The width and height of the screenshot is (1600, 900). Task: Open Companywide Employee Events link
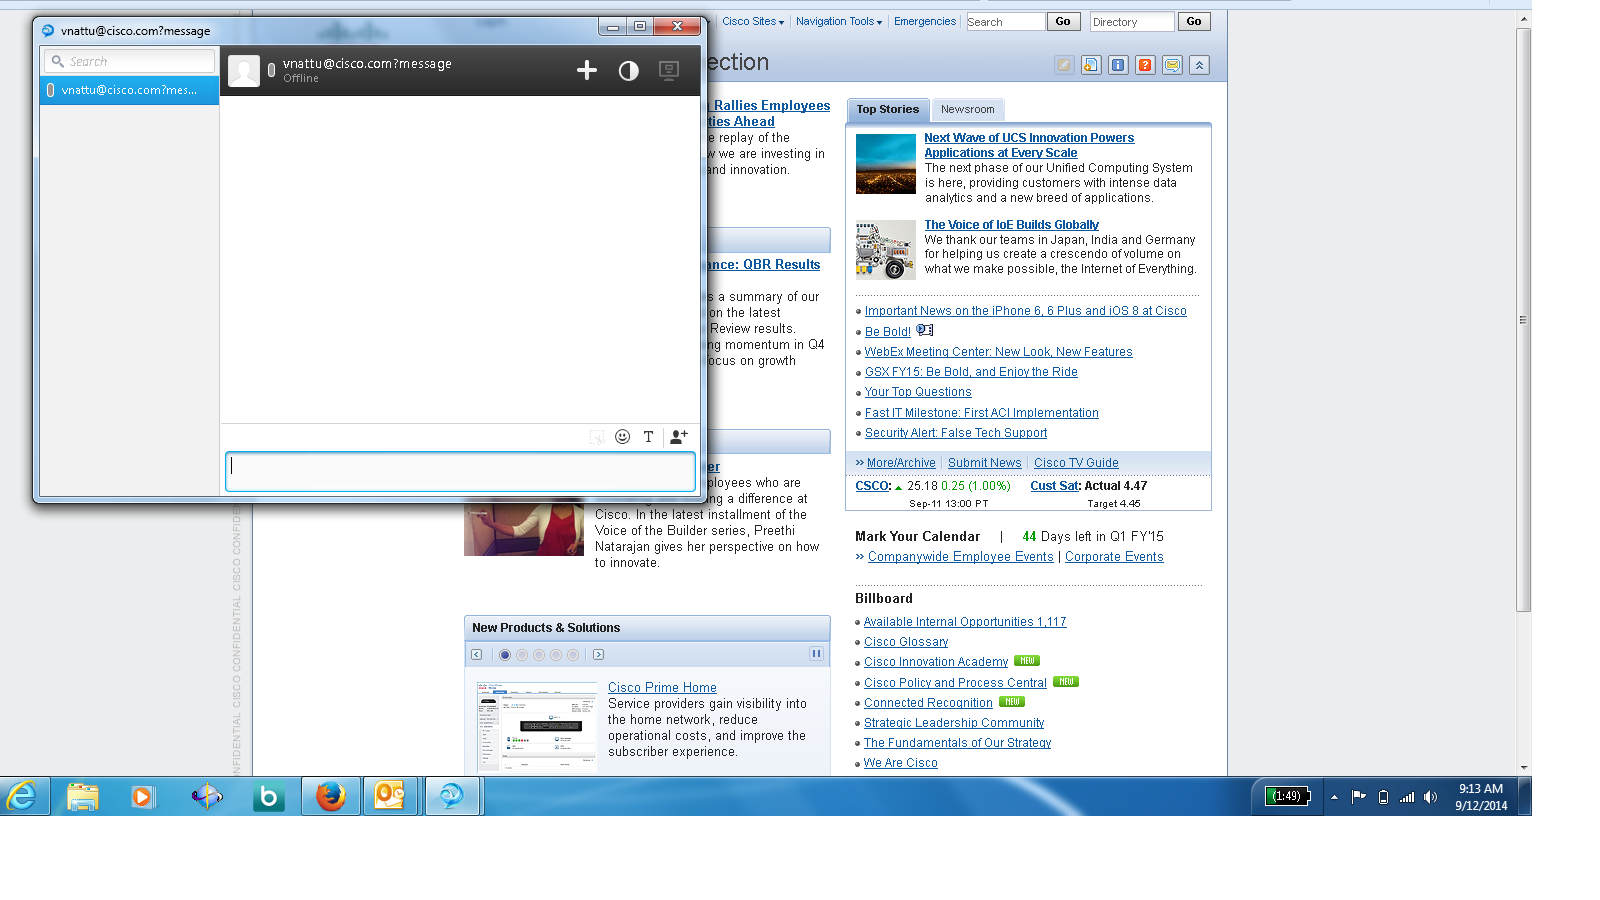click(x=960, y=557)
